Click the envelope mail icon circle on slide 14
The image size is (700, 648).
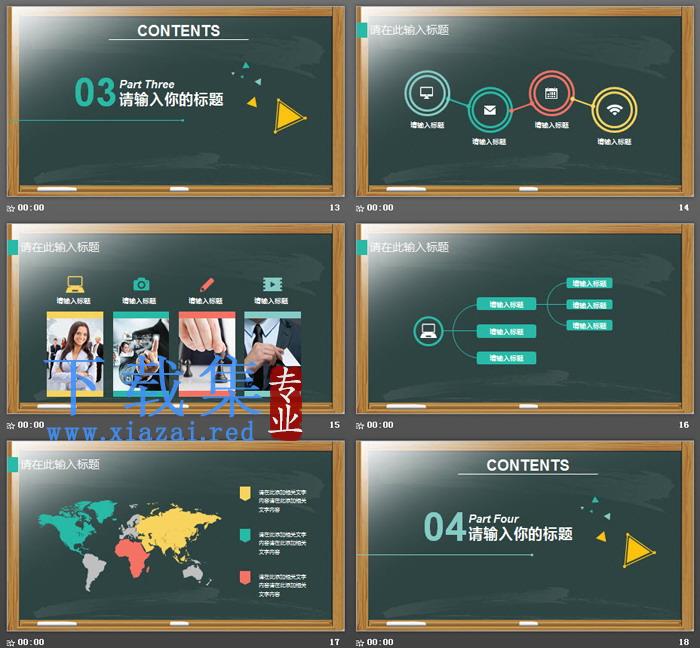click(x=490, y=110)
